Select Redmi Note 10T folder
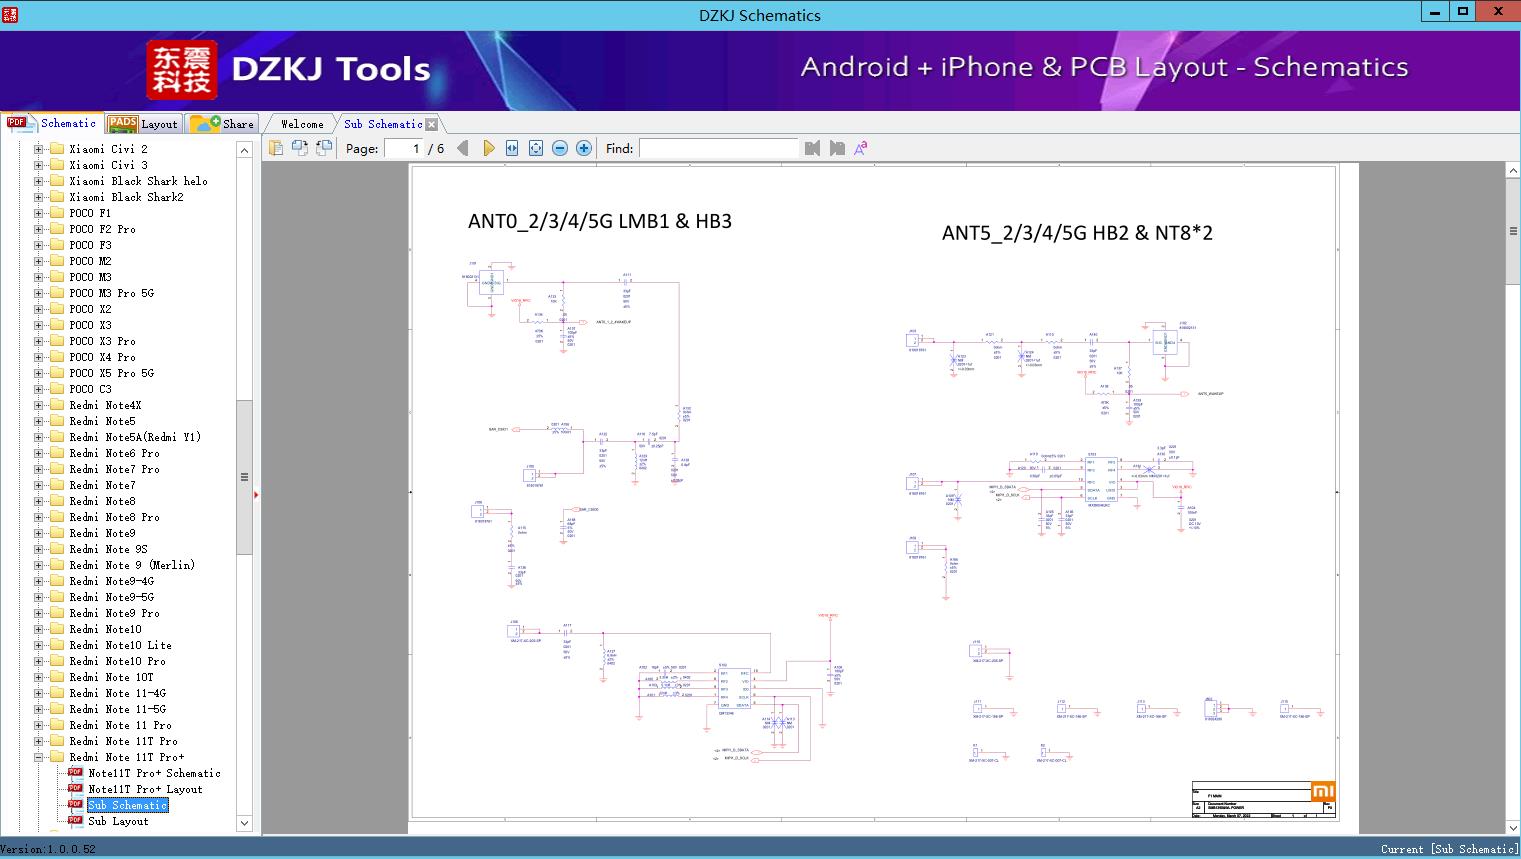This screenshot has width=1521, height=859. click(111, 677)
